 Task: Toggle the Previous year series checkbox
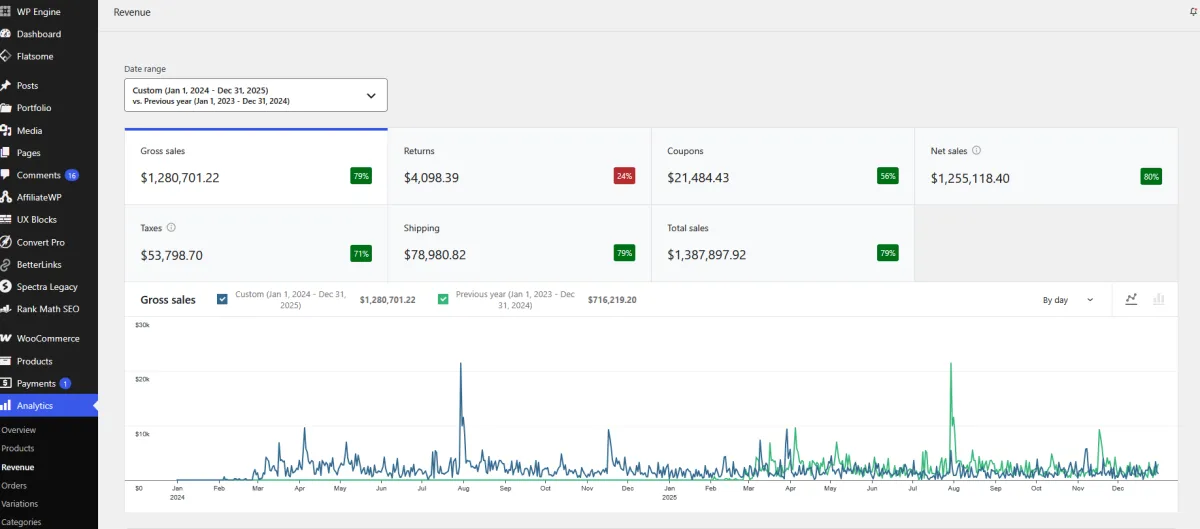[443, 299]
